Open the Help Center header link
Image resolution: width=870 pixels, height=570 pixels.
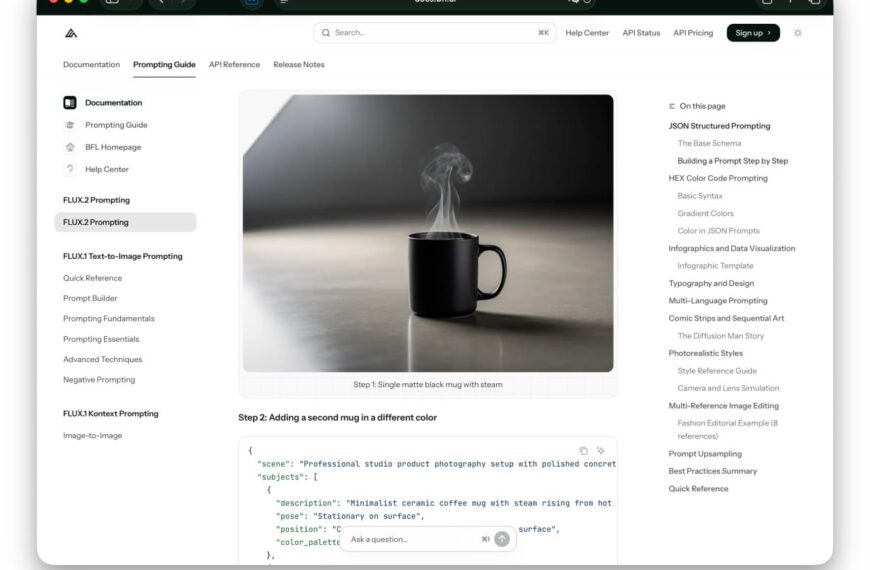coord(587,33)
